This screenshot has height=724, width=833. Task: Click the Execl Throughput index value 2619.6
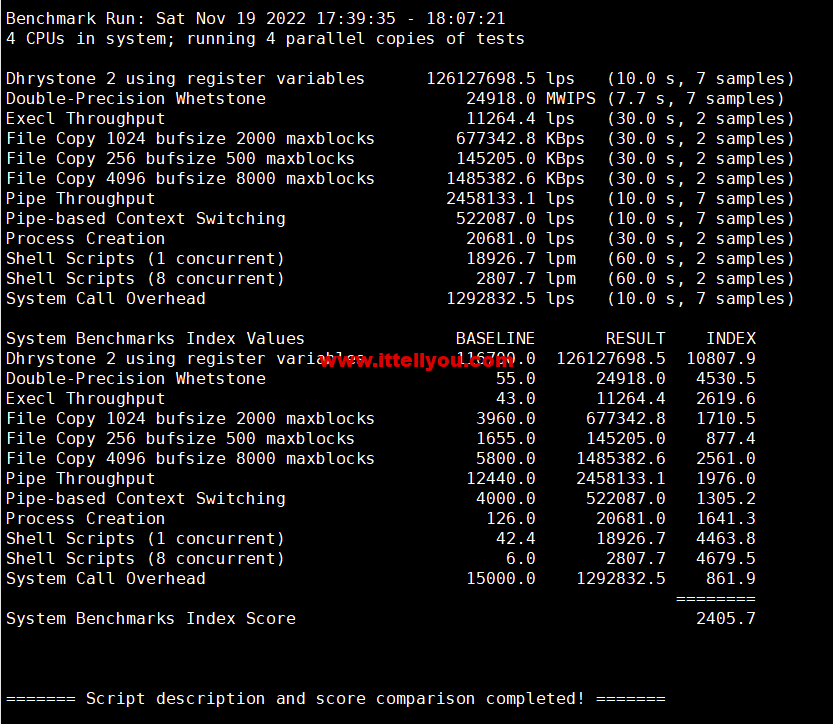(x=725, y=398)
